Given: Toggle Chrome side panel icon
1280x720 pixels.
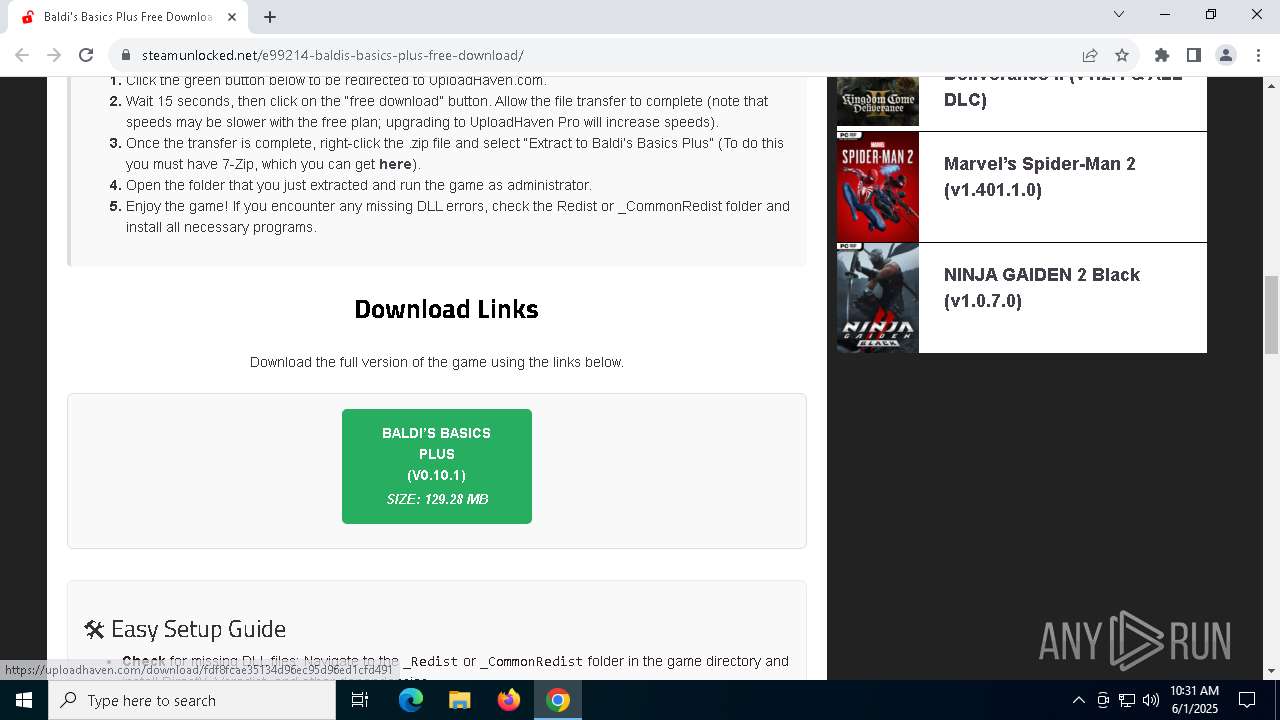Looking at the screenshot, I should tap(1194, 55).
